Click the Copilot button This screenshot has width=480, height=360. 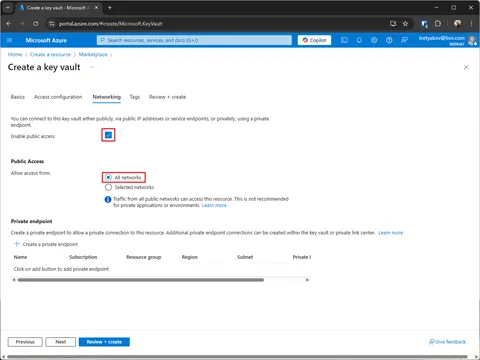(x=314, y=40)
